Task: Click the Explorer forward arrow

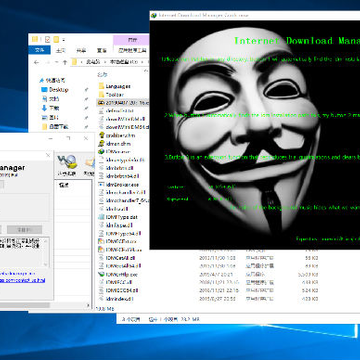Action: click(48, 62)
